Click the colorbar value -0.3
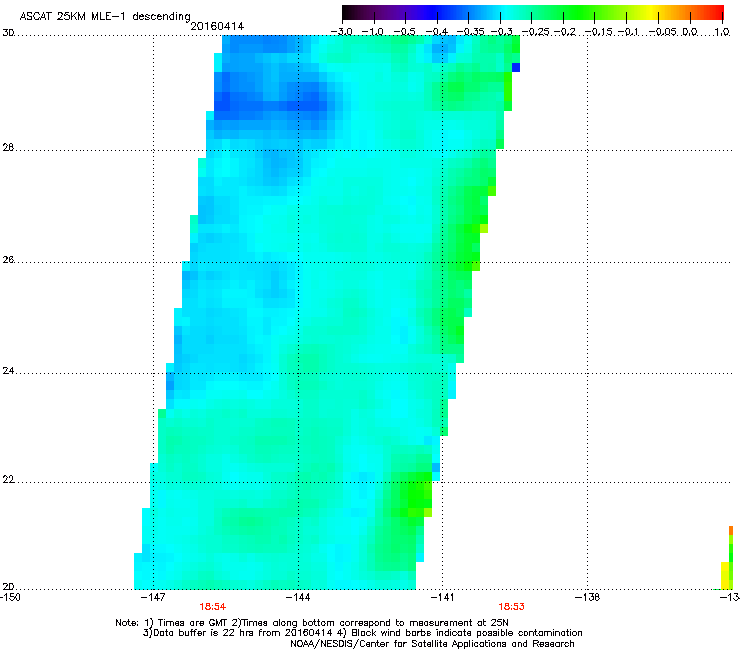The height and width of the screenshot is (650, 740). [502, 32]
